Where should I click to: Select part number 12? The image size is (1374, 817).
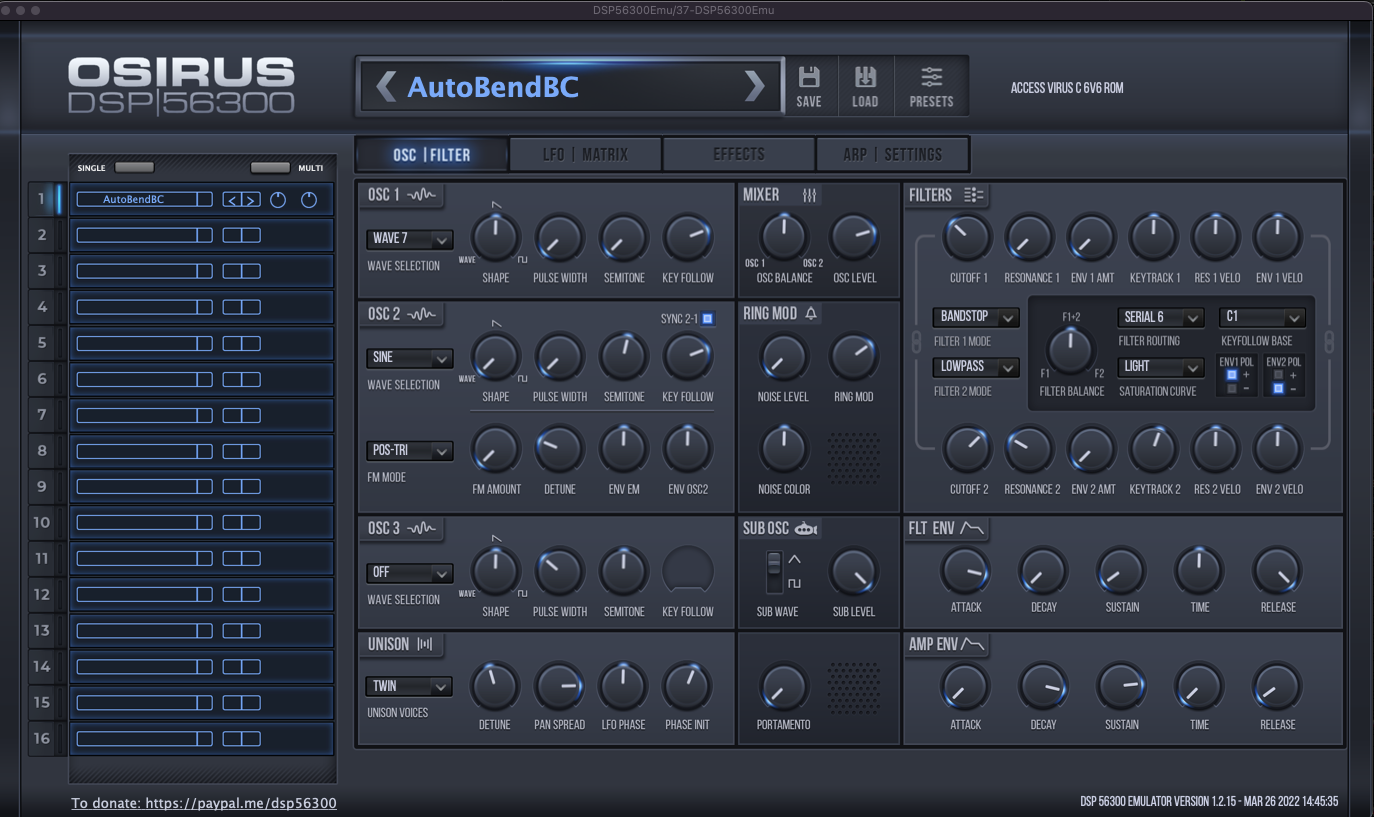pyautogui.click(x=42, y=595)
